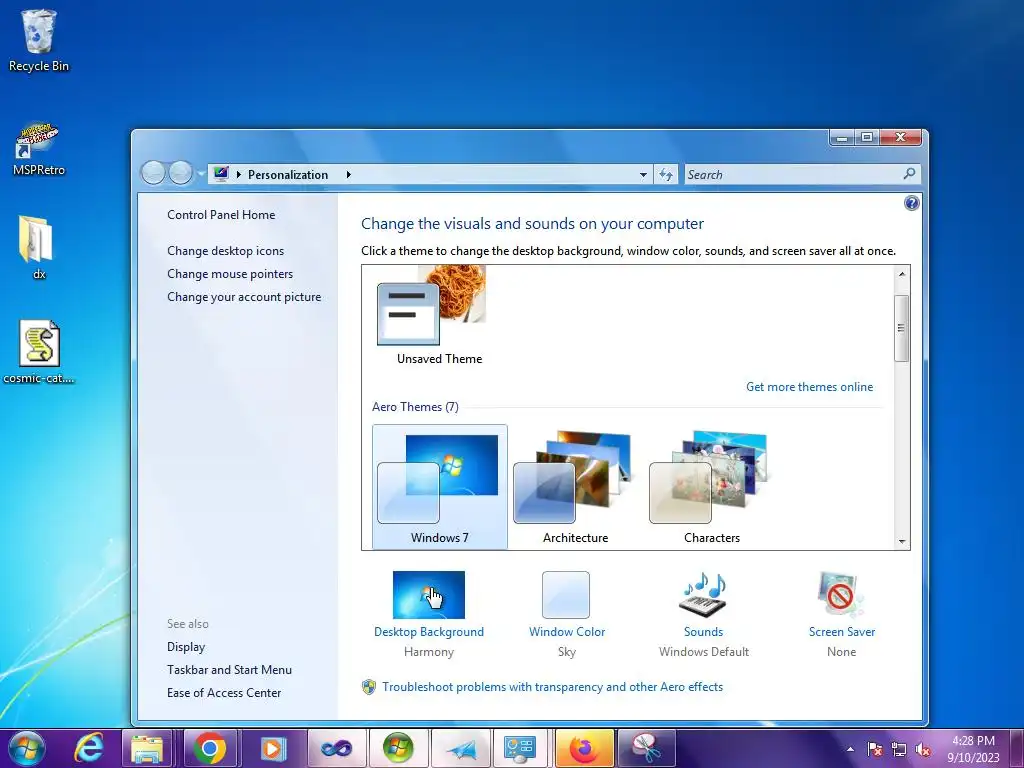Screen dimensions: 1024x768
Task: Click the theme list scrollbar thumb
Action: click(901, 328)
